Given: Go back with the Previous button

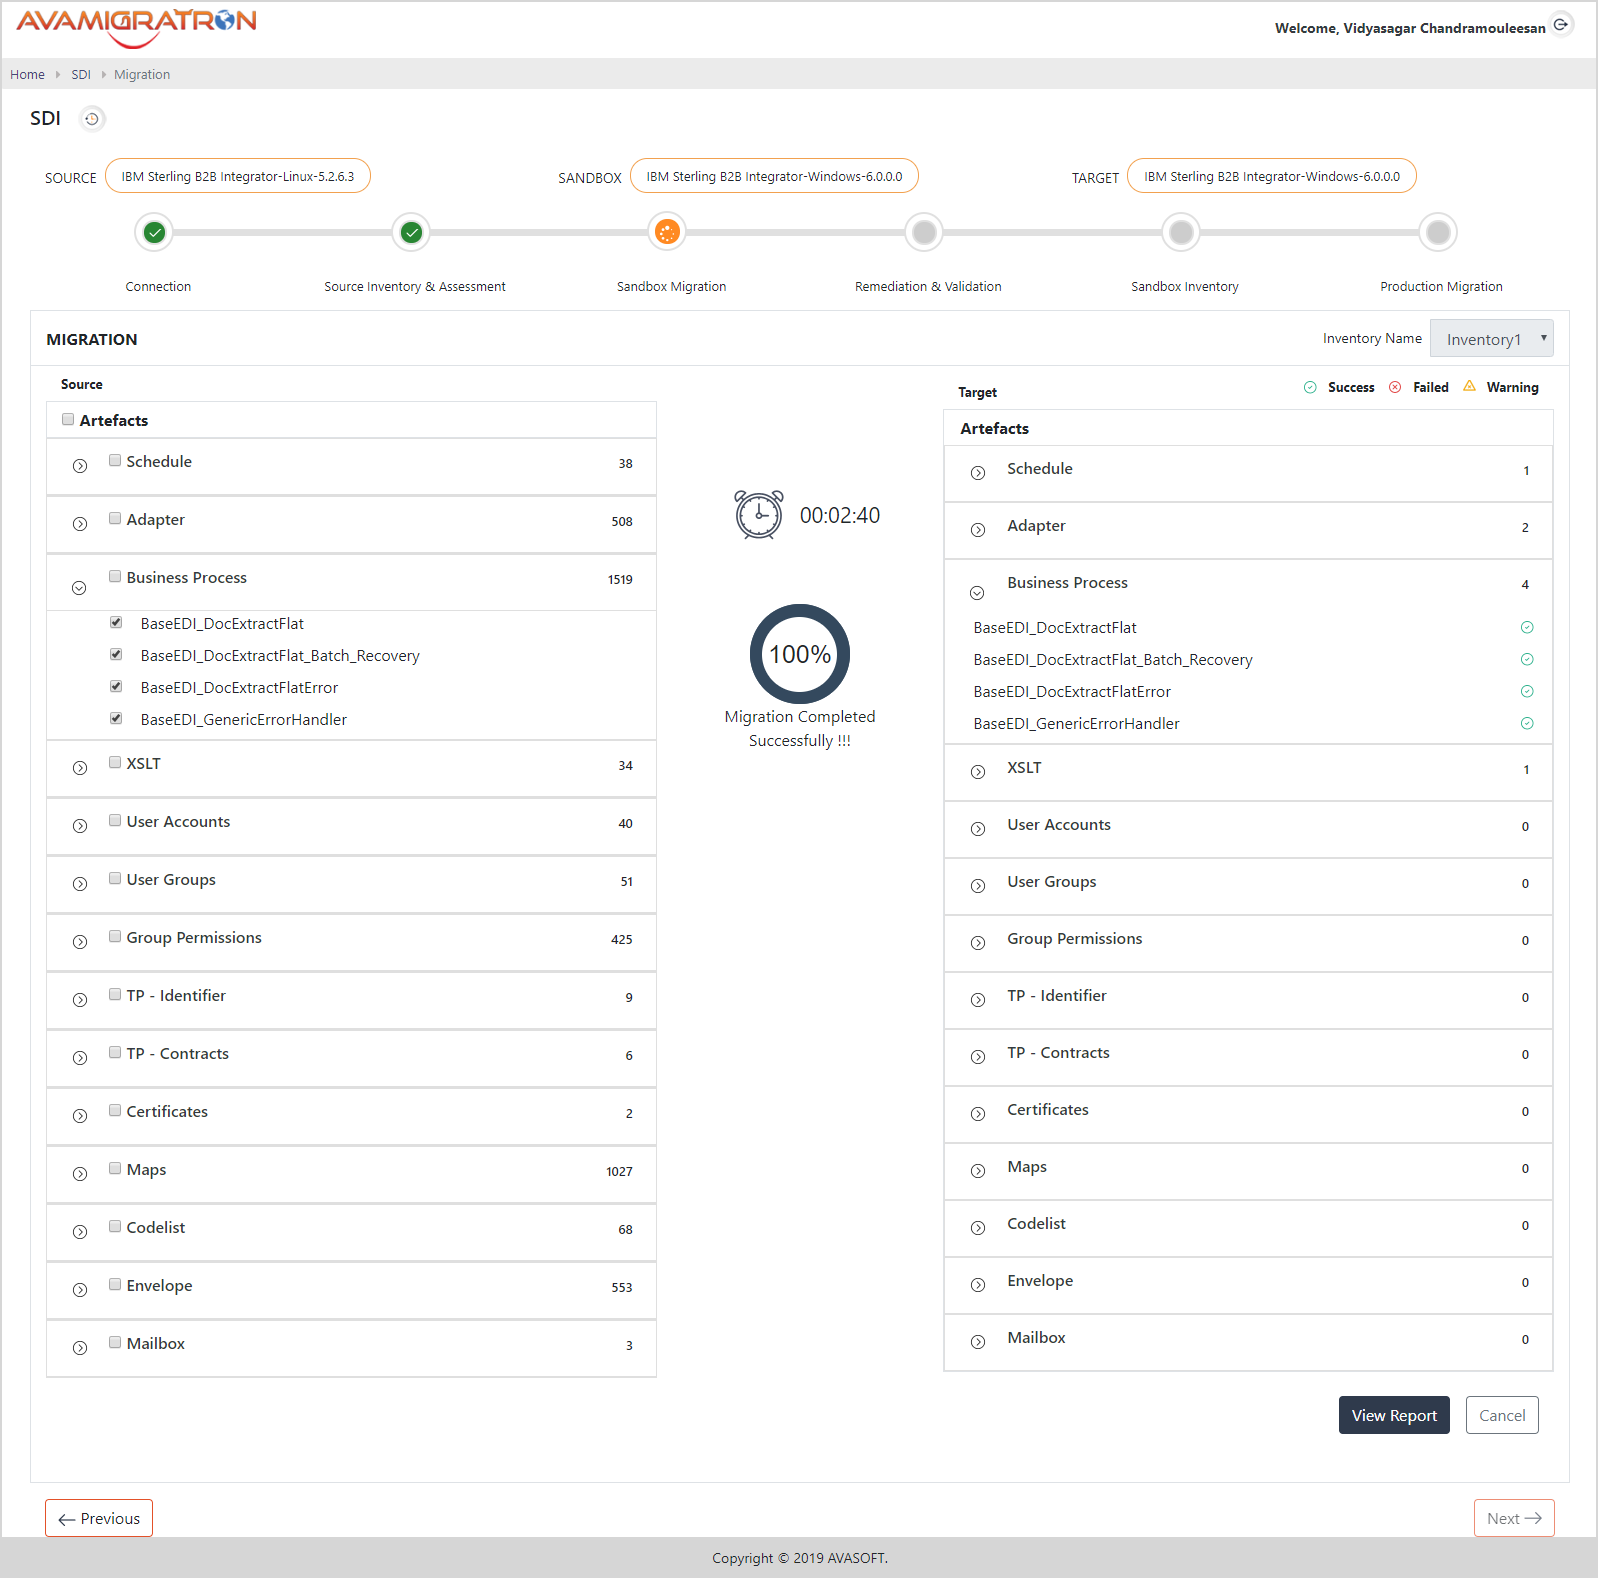Looking at the screenshot, I should point(99,1518).
